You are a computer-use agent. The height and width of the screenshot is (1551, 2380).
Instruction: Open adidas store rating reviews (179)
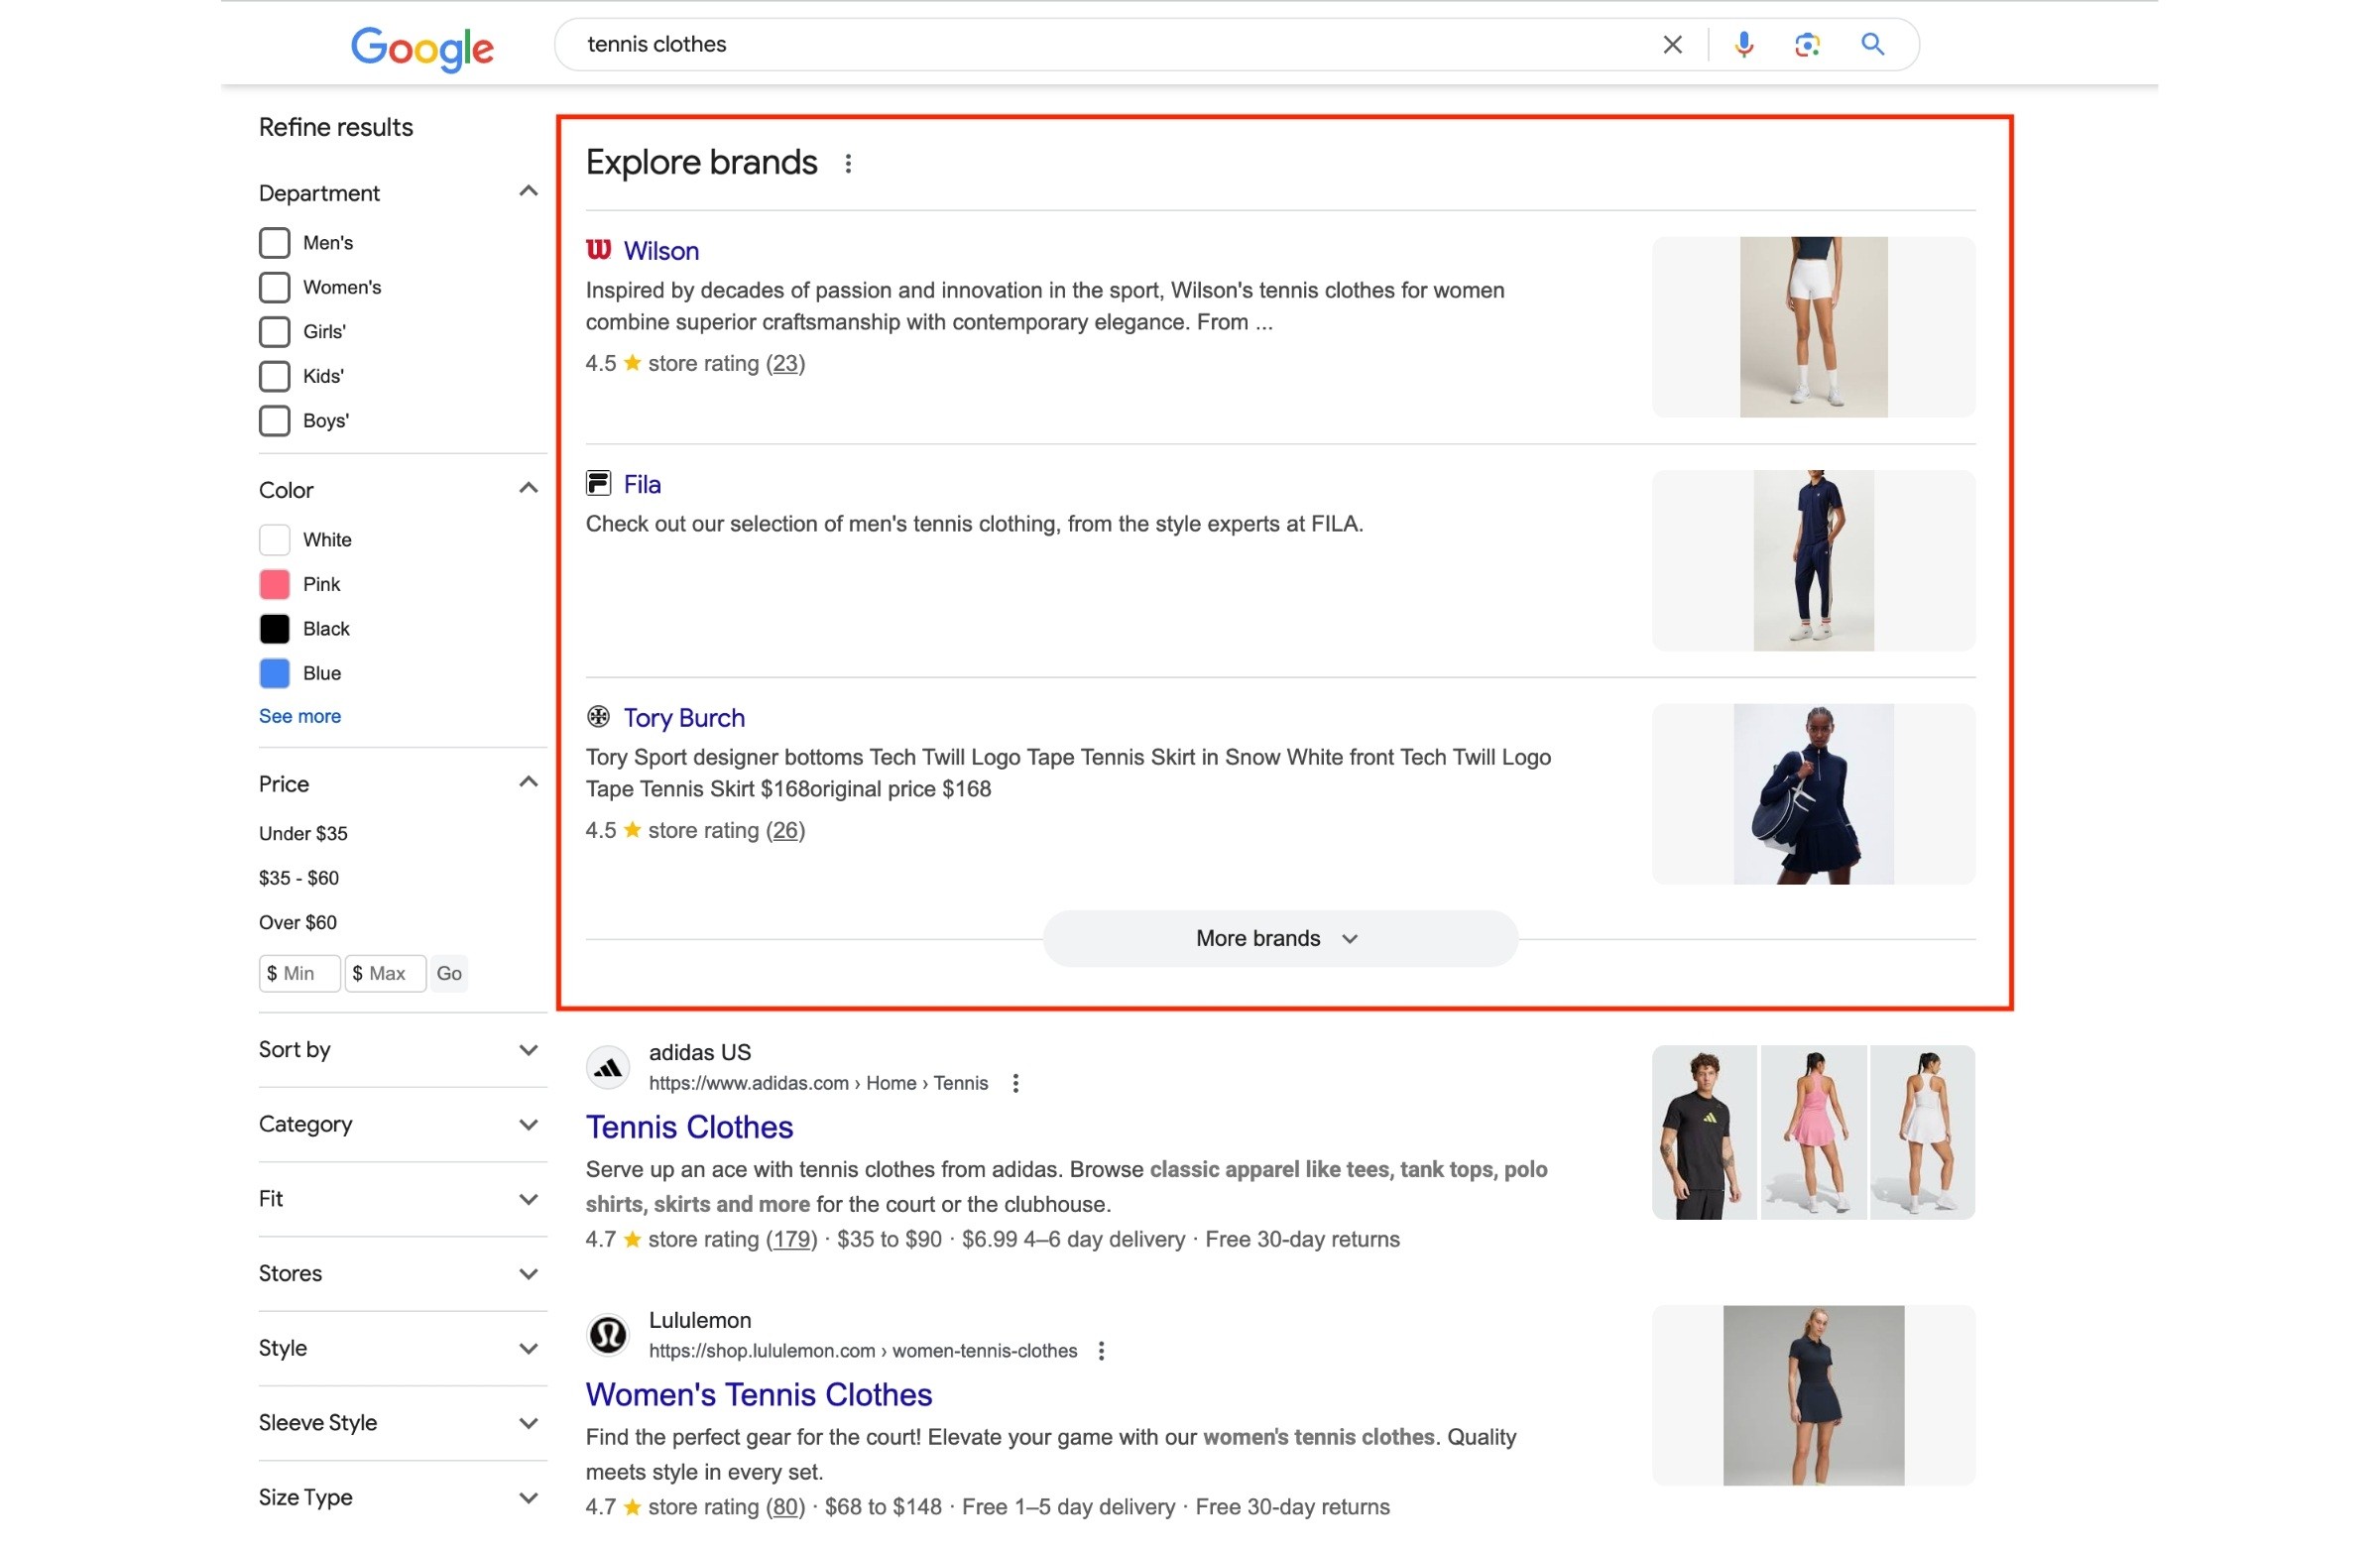point(792,1239)
